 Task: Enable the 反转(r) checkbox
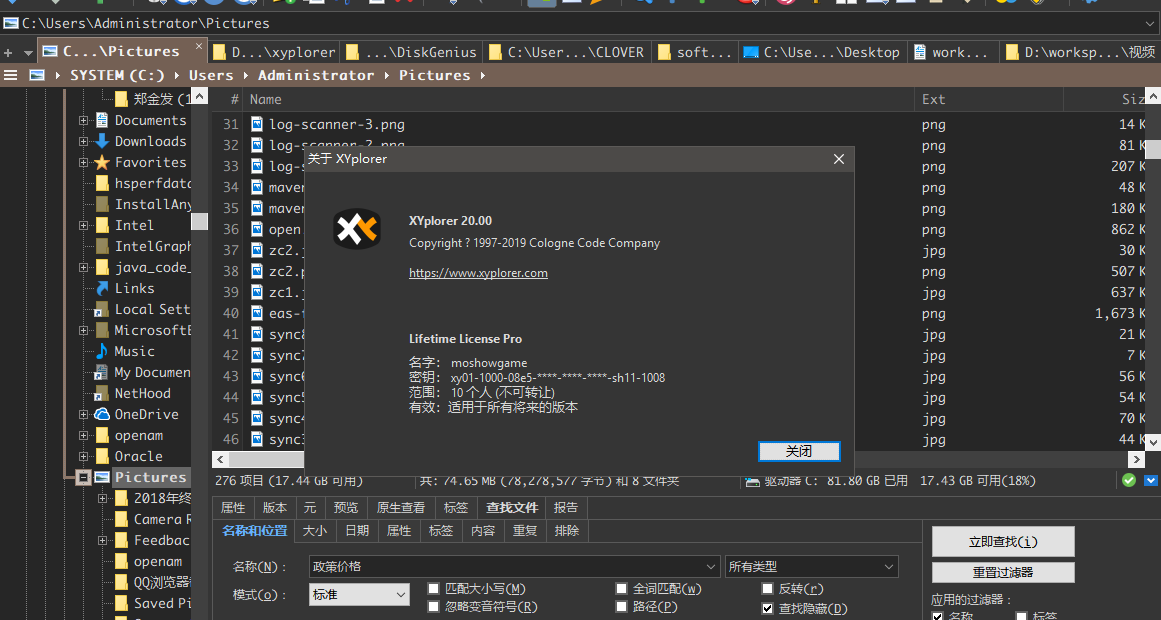[767, 589]
